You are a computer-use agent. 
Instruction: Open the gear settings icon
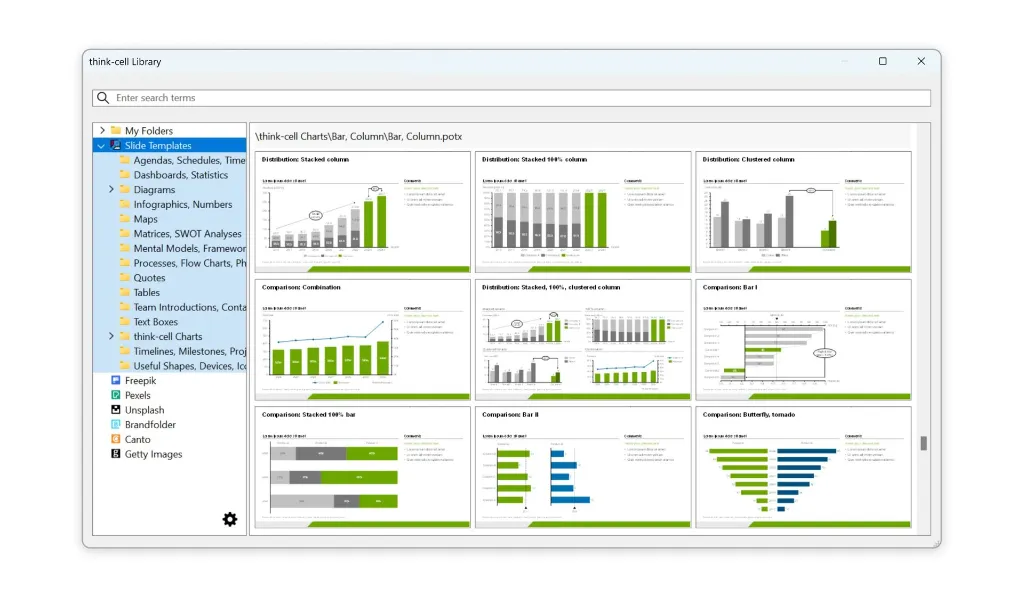click(230, 519)
